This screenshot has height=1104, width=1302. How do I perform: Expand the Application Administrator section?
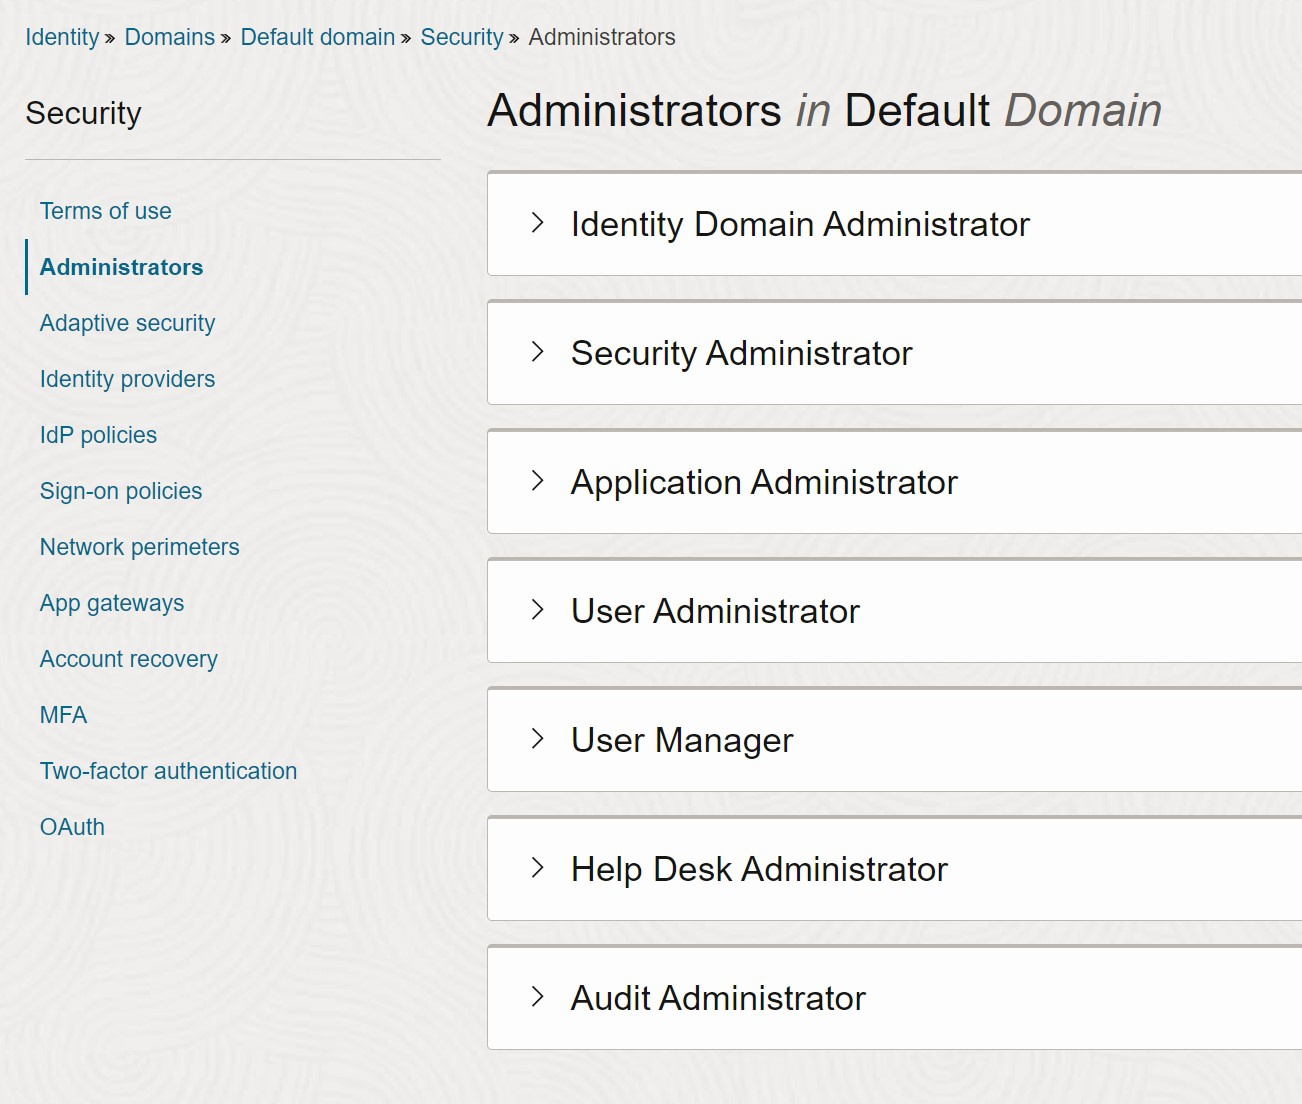pyautogui.click(x=538, y=481)
